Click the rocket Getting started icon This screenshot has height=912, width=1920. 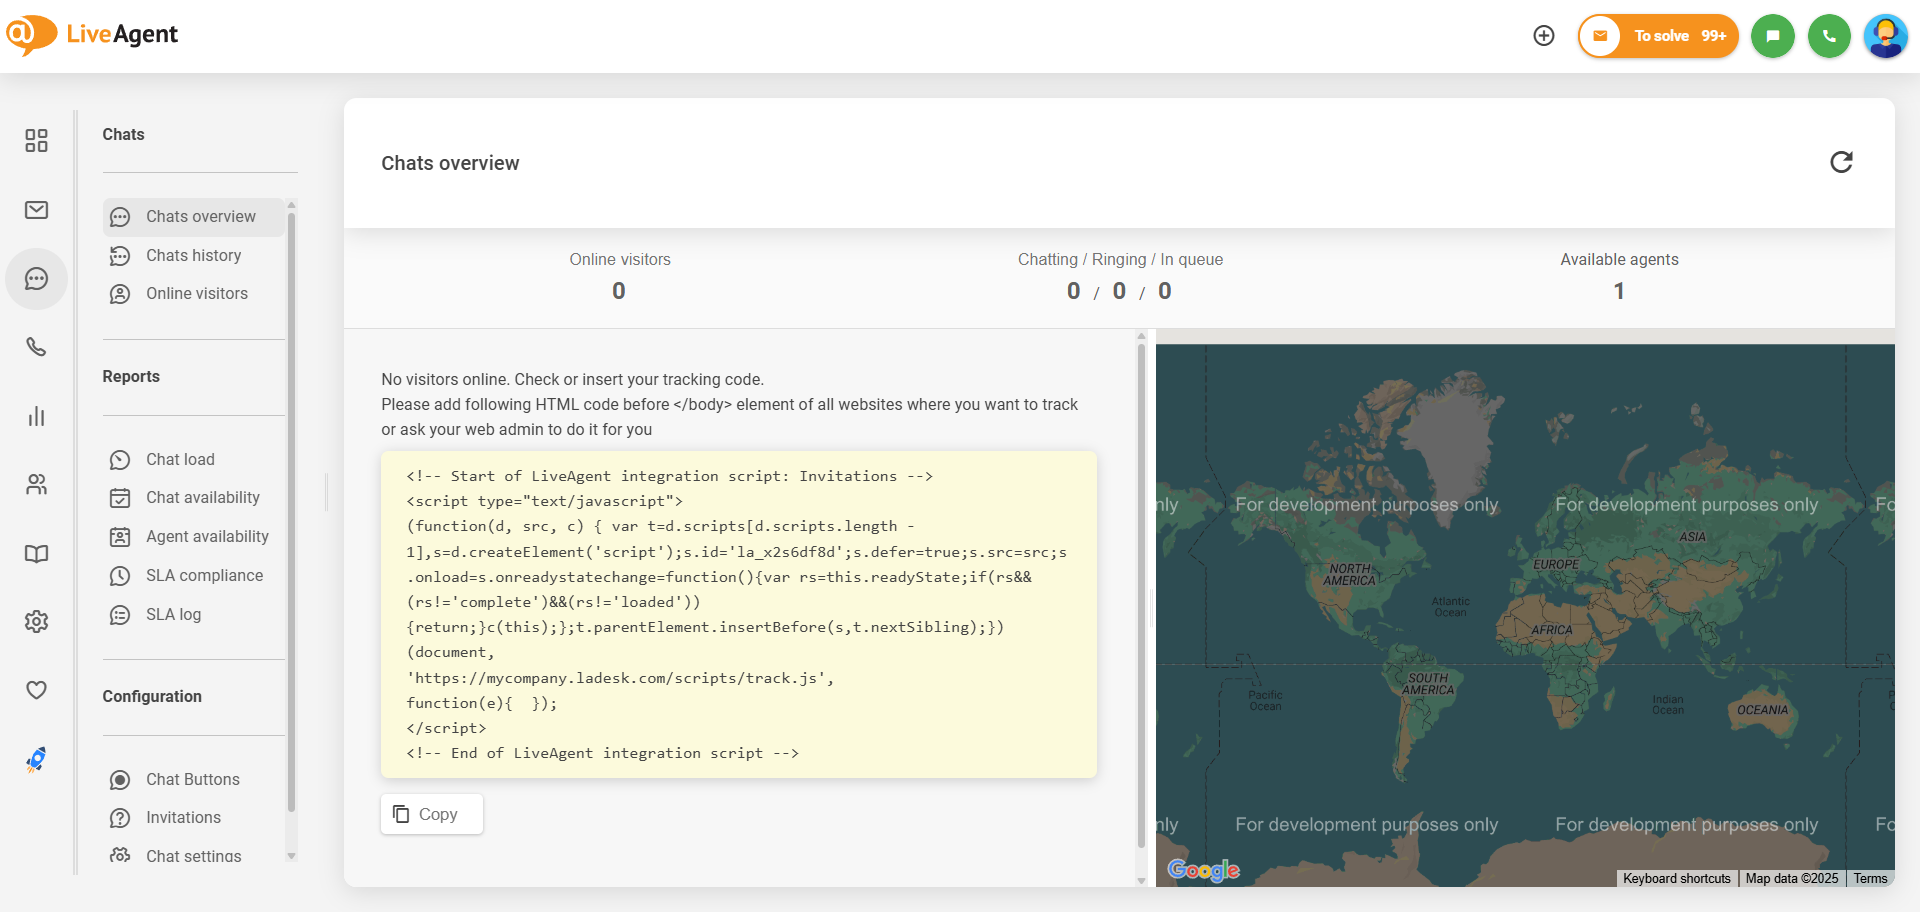click(36, 760)
